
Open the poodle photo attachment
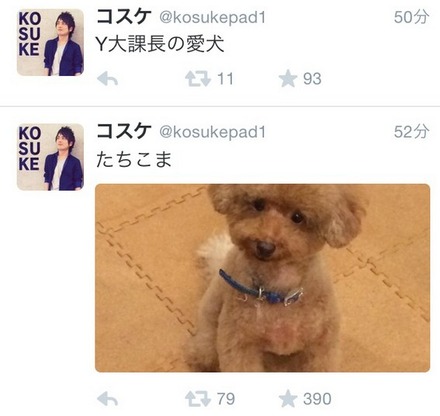[x=262, y=278]
